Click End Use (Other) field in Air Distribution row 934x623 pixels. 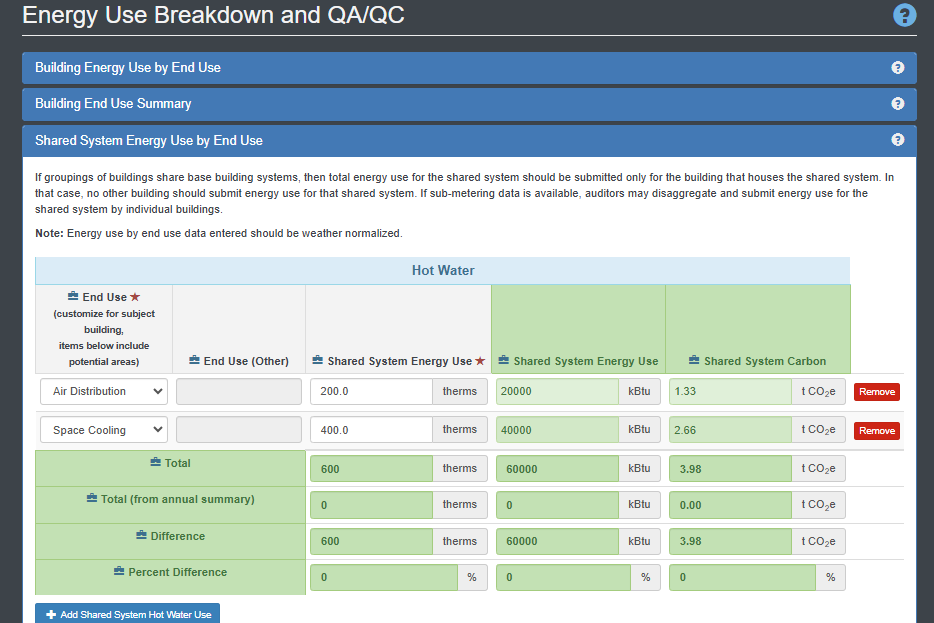pos(239,391)
